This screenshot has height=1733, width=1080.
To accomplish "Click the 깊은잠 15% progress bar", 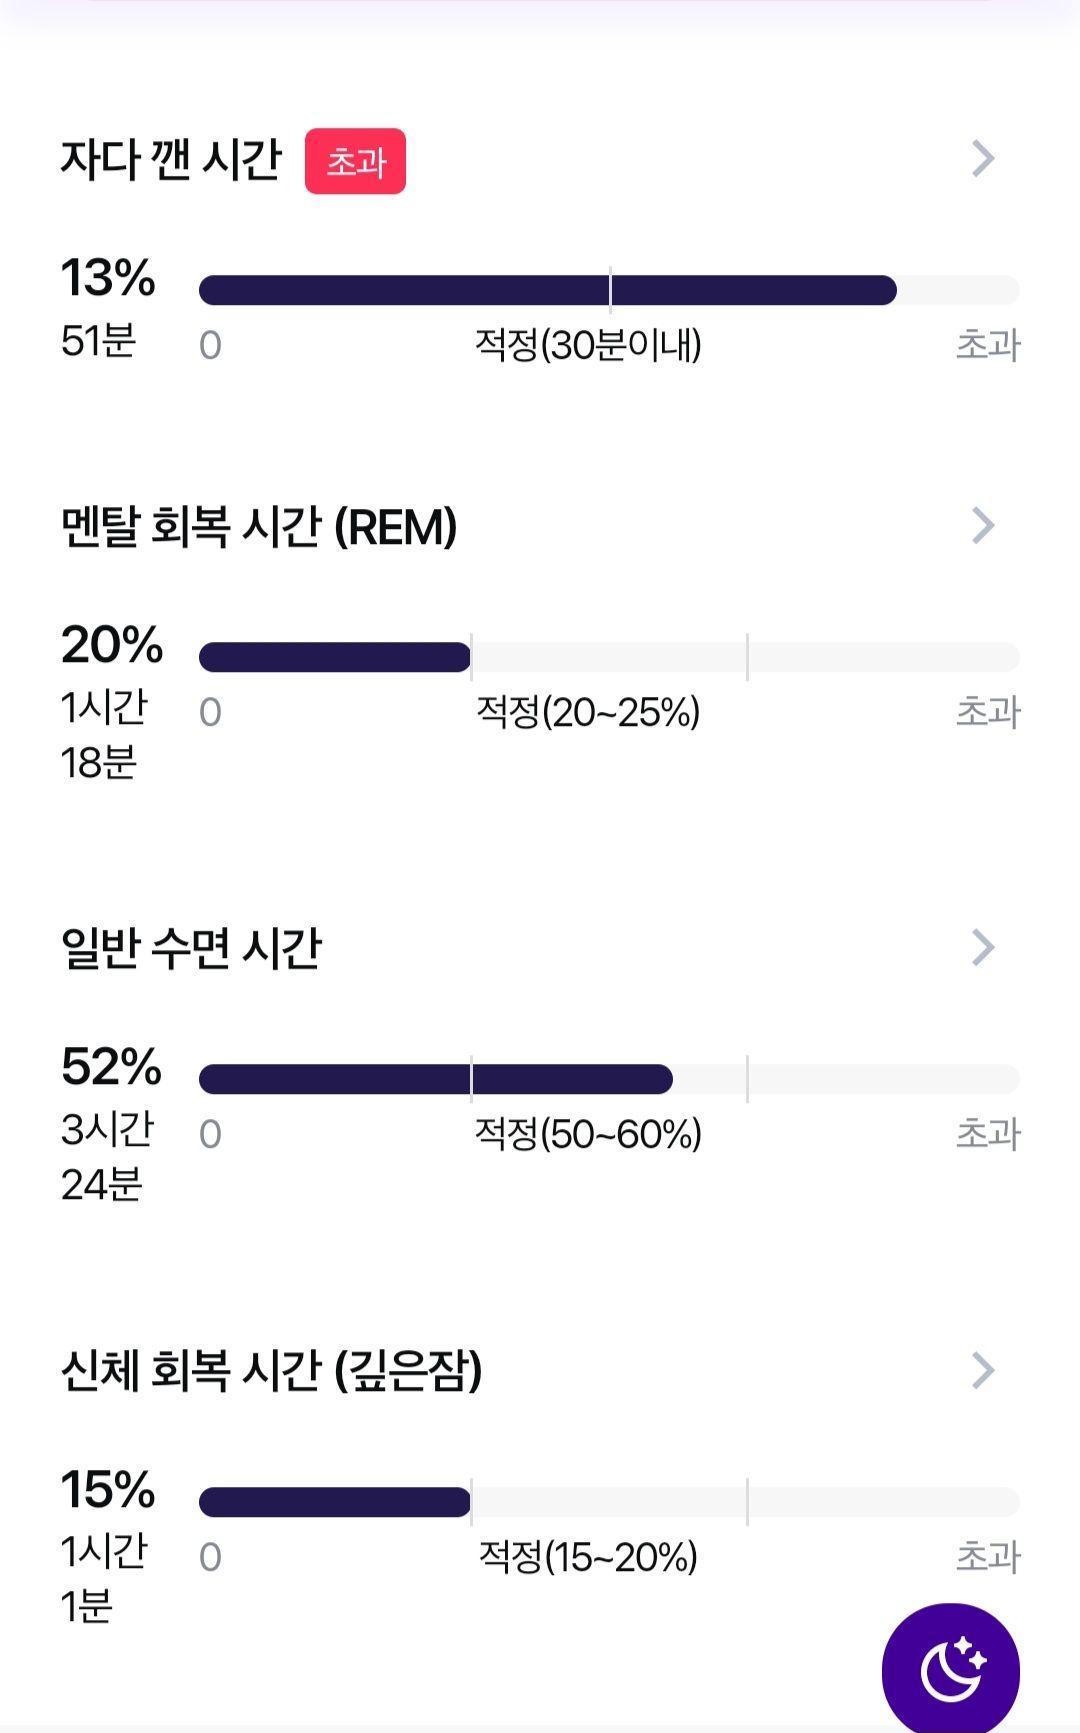I will [609, 1502].
